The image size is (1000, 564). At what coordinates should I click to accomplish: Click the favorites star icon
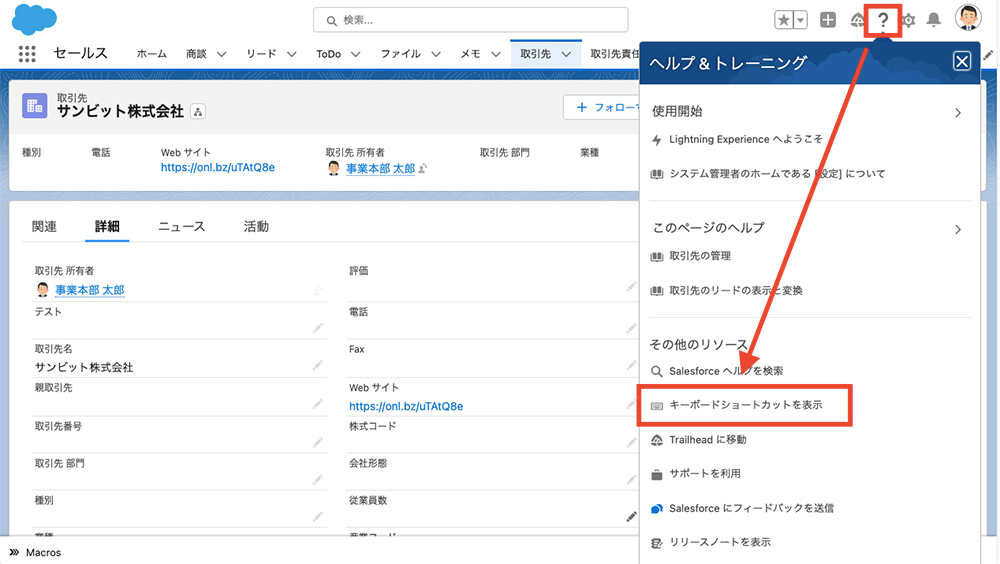click(x=784, y=20)
